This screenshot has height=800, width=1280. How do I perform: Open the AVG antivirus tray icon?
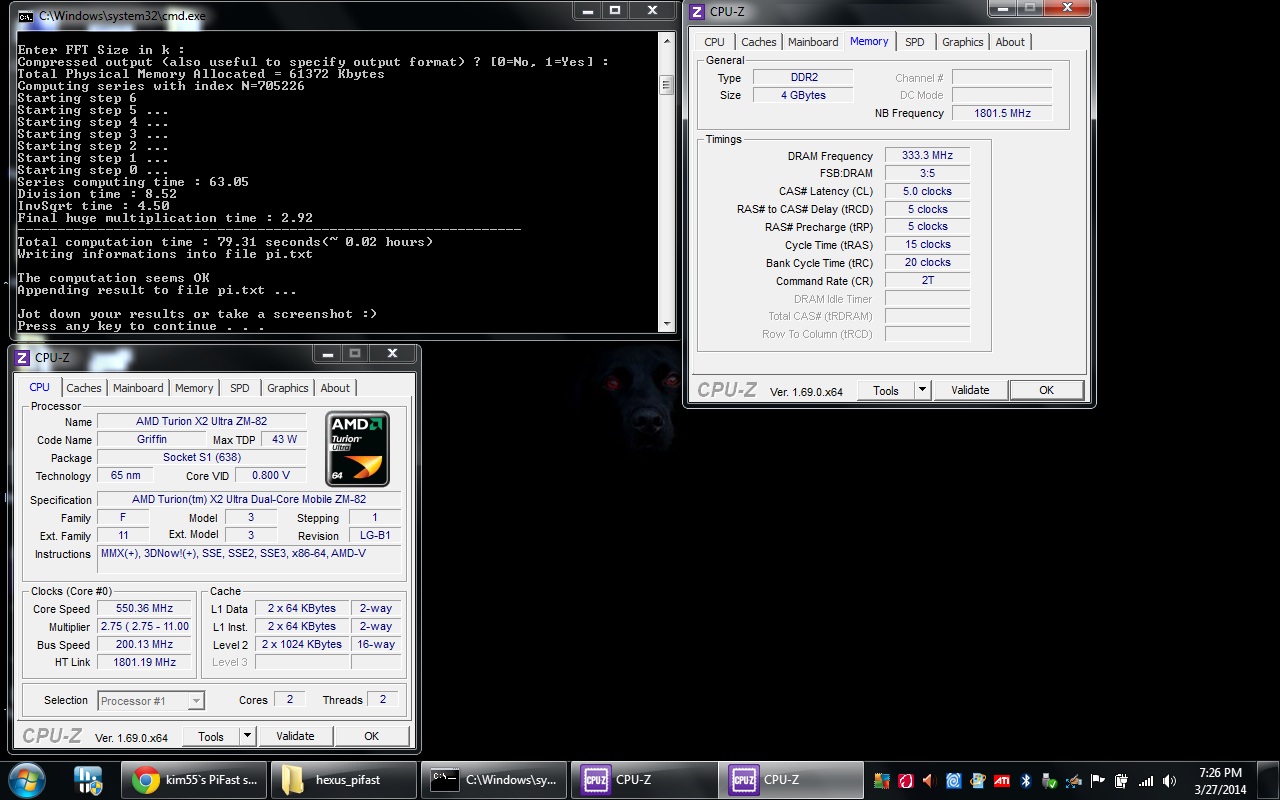click(x=882, y=781)
